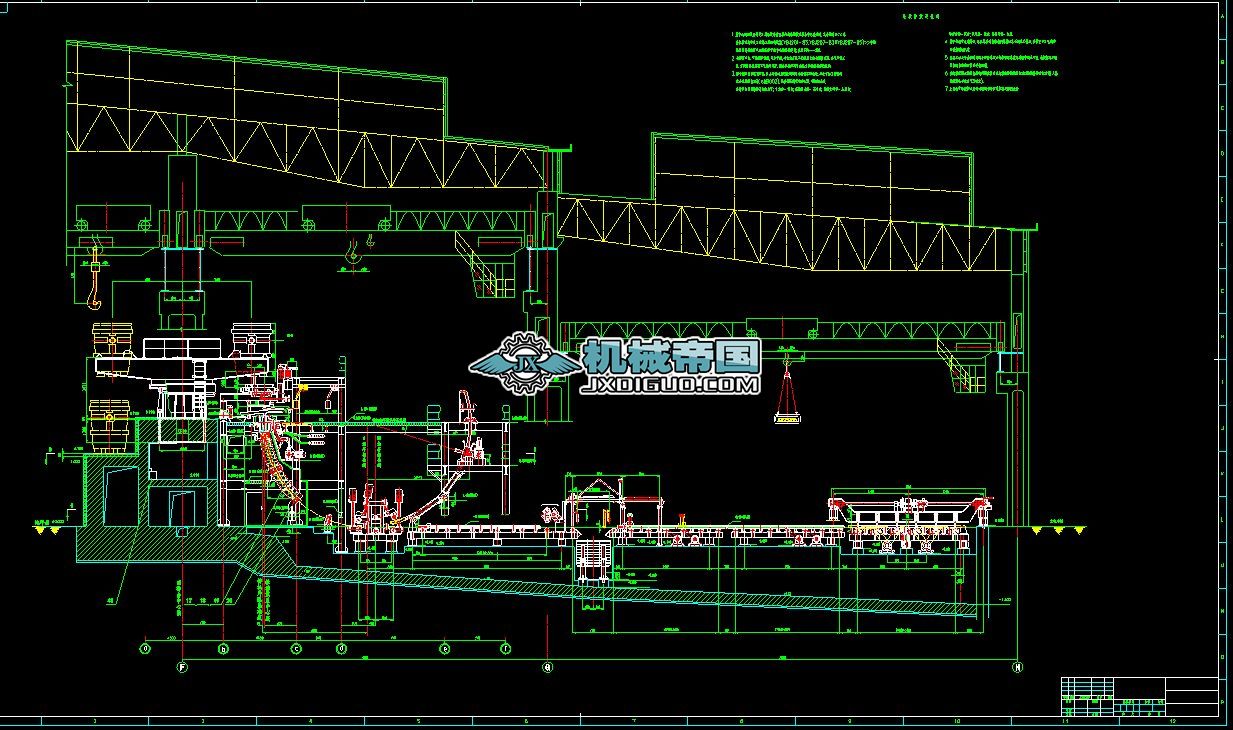Pick the axis bubble labeled c
This screenshot has width=1233, height=730.
point(297,648)
